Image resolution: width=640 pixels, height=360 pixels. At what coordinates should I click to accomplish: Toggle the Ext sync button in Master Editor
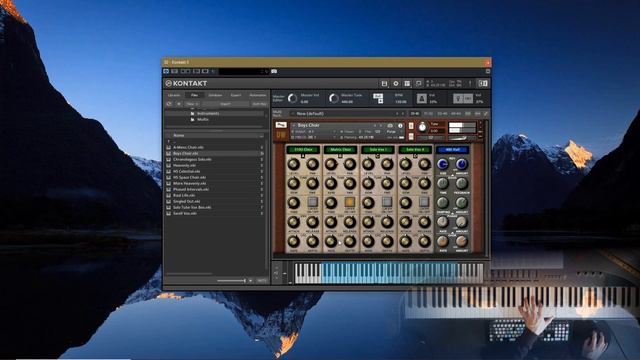(x=378, y=96)
